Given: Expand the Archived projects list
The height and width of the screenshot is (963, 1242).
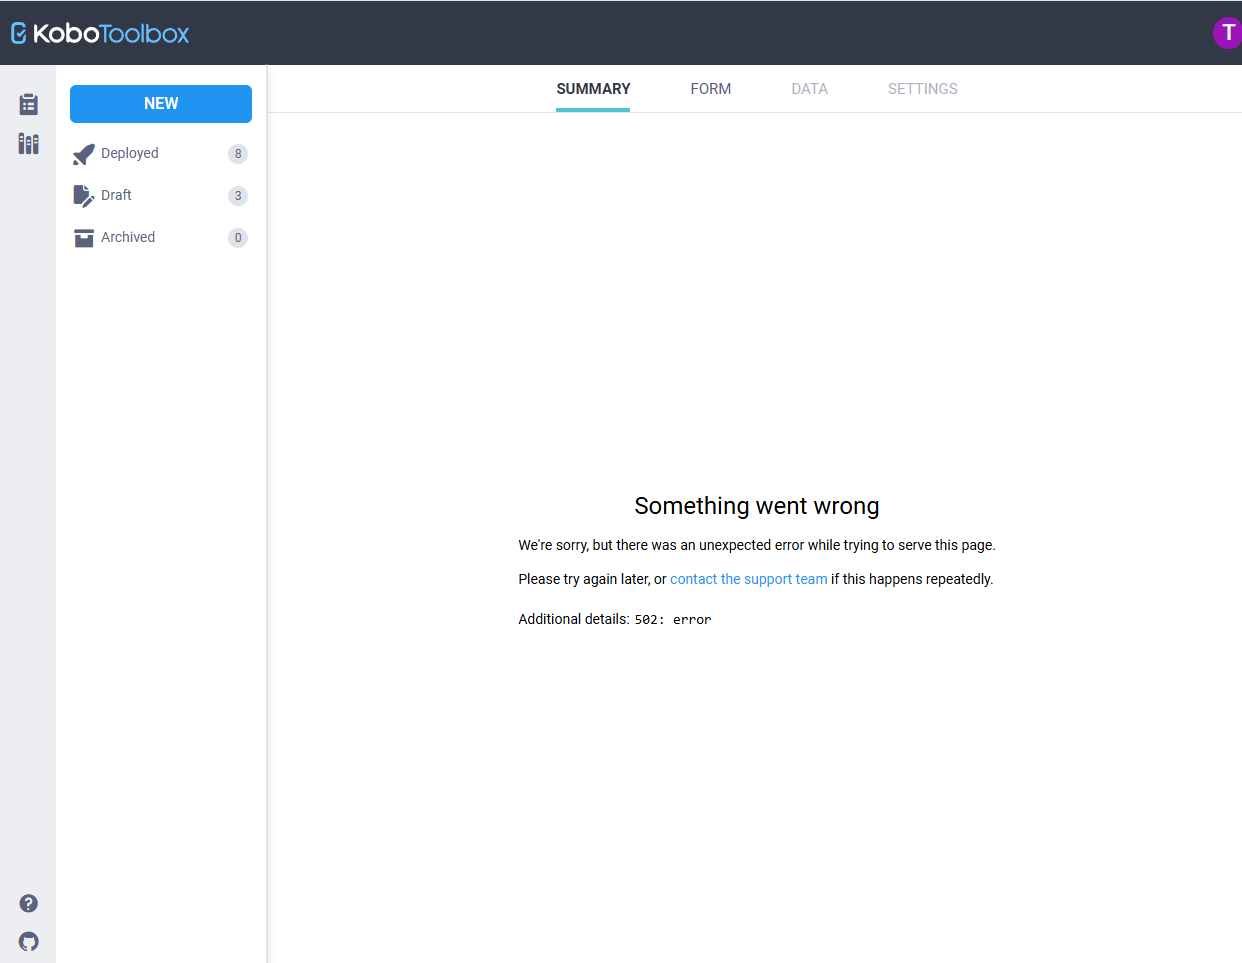Looking at the screenshot, I should (x=128, y=237).
